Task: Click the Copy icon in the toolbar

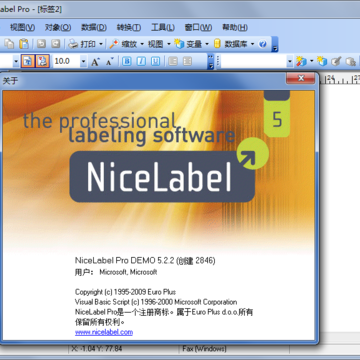Action: (10, 44)
